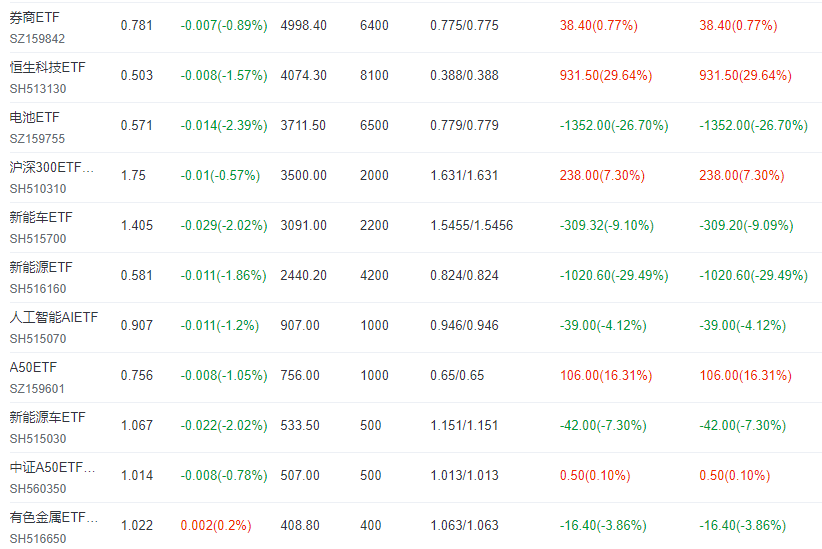Screen dimensions: 822x549
Task: Click change -0.007(-0.89%)
Action: (224, 26)
